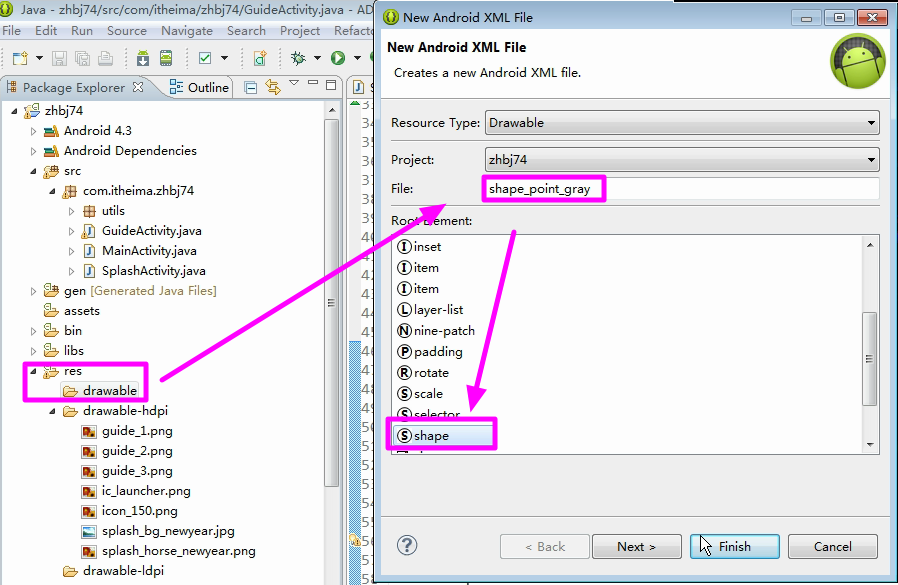Collapse the drawable-hdpi folder
898x585 pixels.
click(x=52, y=411)
